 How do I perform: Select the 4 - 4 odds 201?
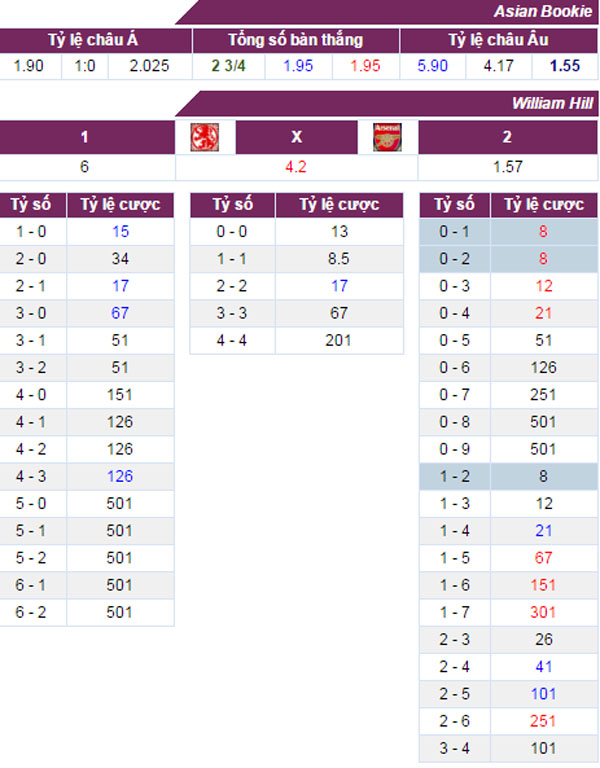(339, 340)
